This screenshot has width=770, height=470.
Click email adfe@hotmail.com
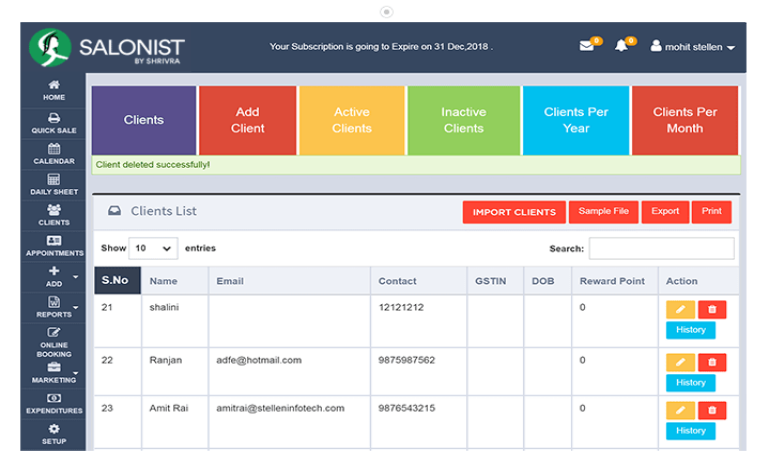point(259,360)
